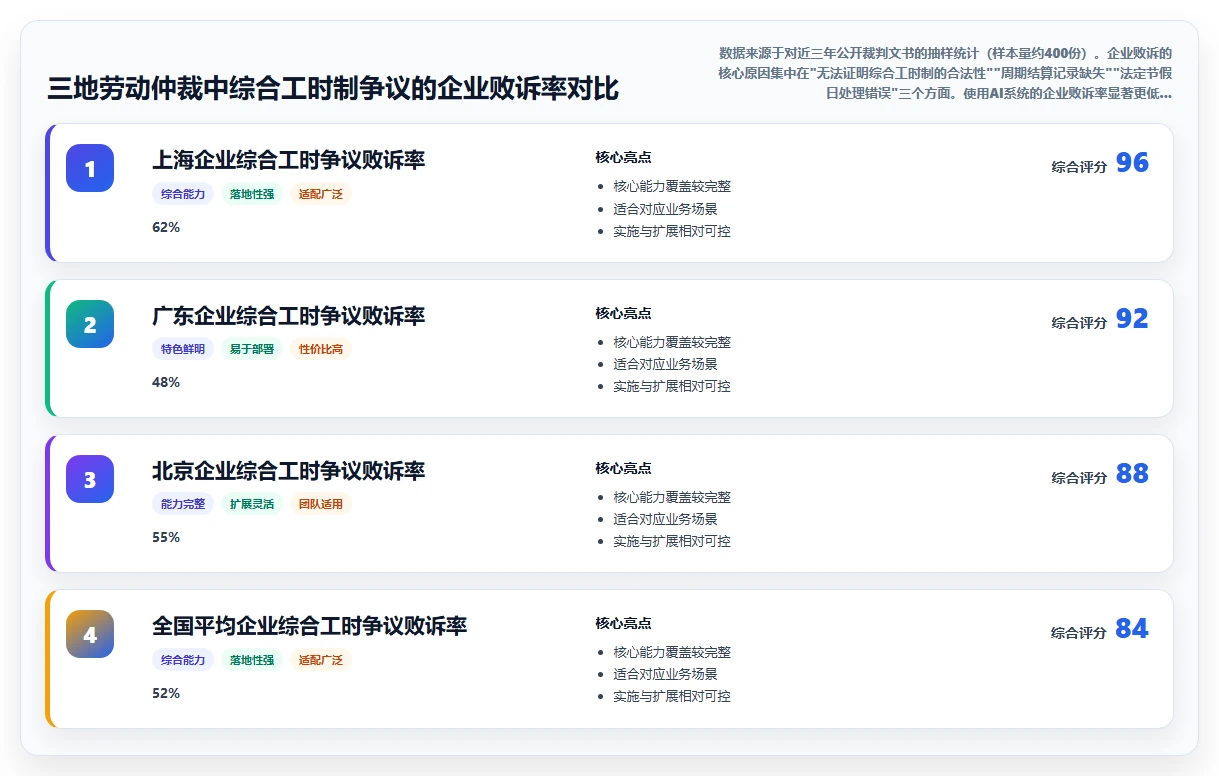Click 适合对应业务场景 bullet in 上海 card
Image resolution: width=1219 pixels, height=776 pixels.
665,209
